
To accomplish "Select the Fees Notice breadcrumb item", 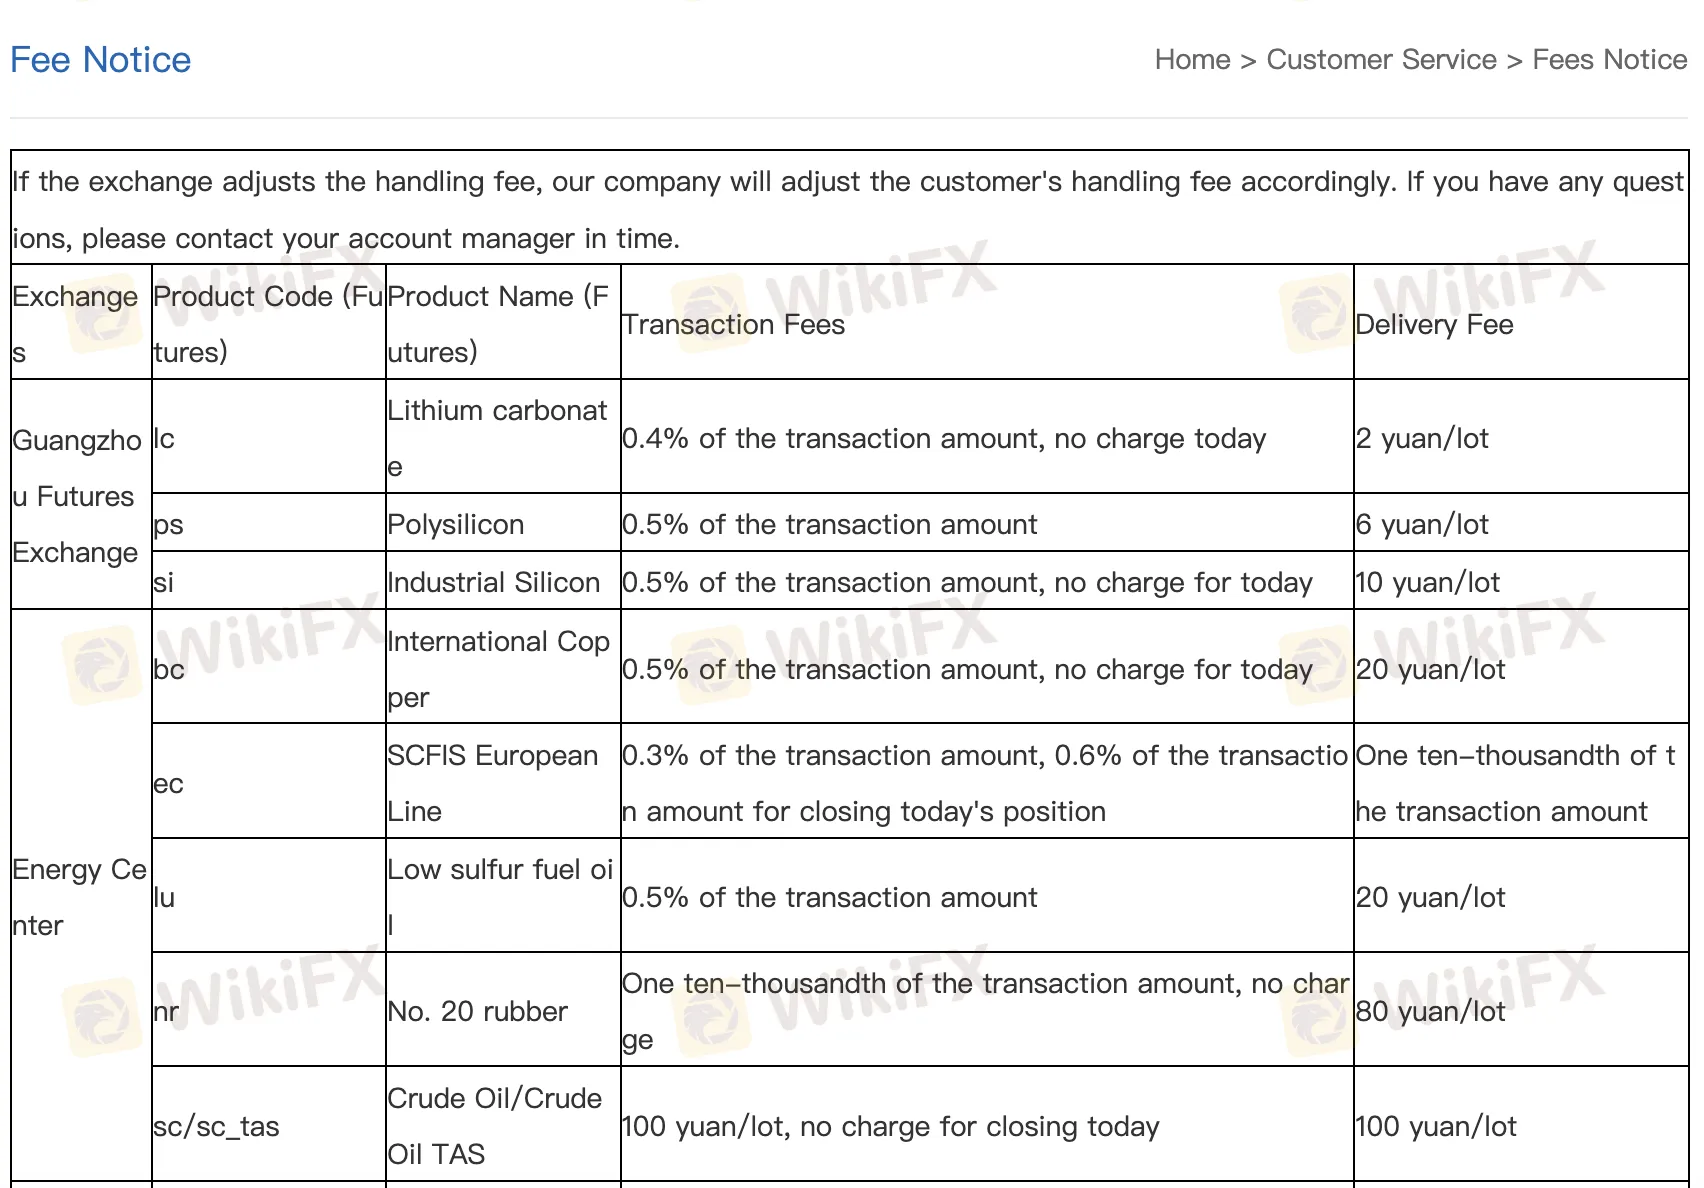I will 1609,60.
